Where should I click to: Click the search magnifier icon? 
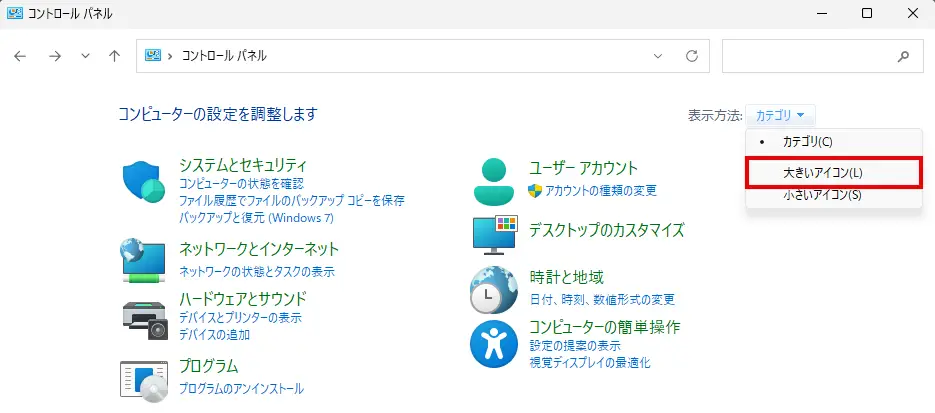coord(903,56)
